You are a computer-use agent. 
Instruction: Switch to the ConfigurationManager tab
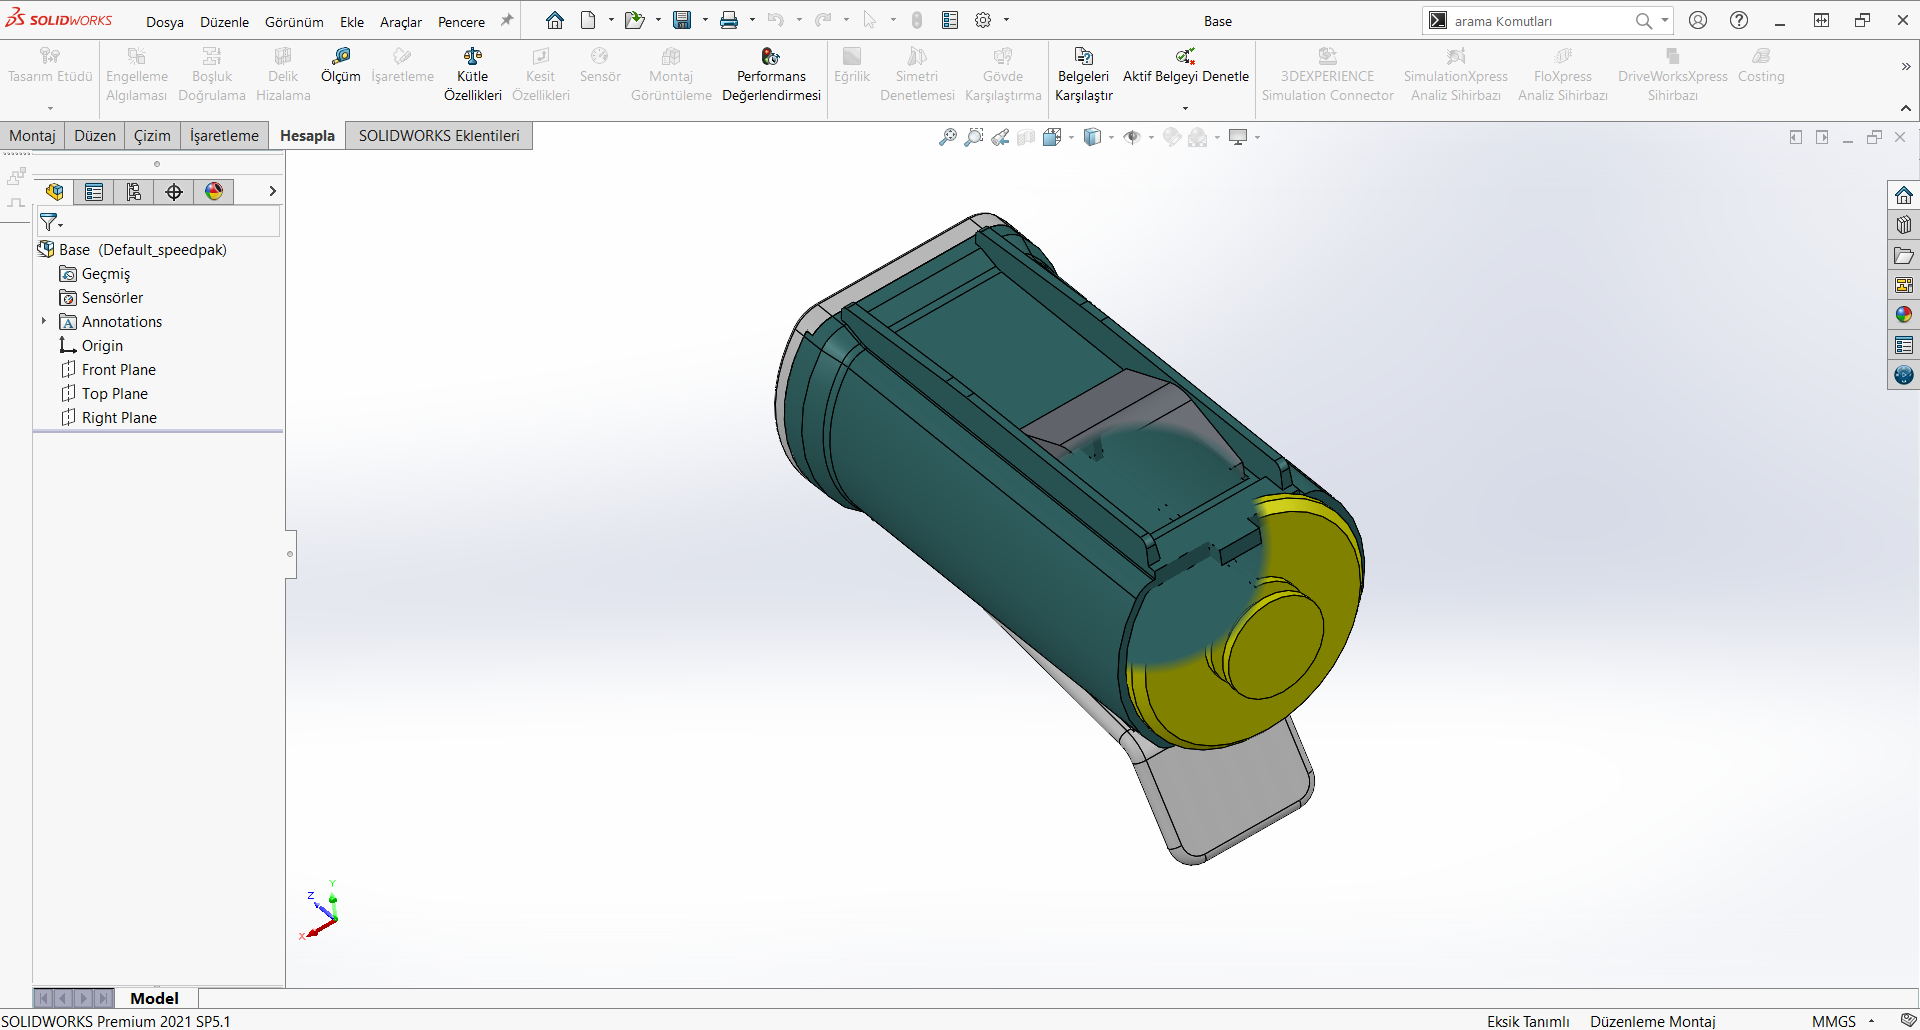[134, 191]
